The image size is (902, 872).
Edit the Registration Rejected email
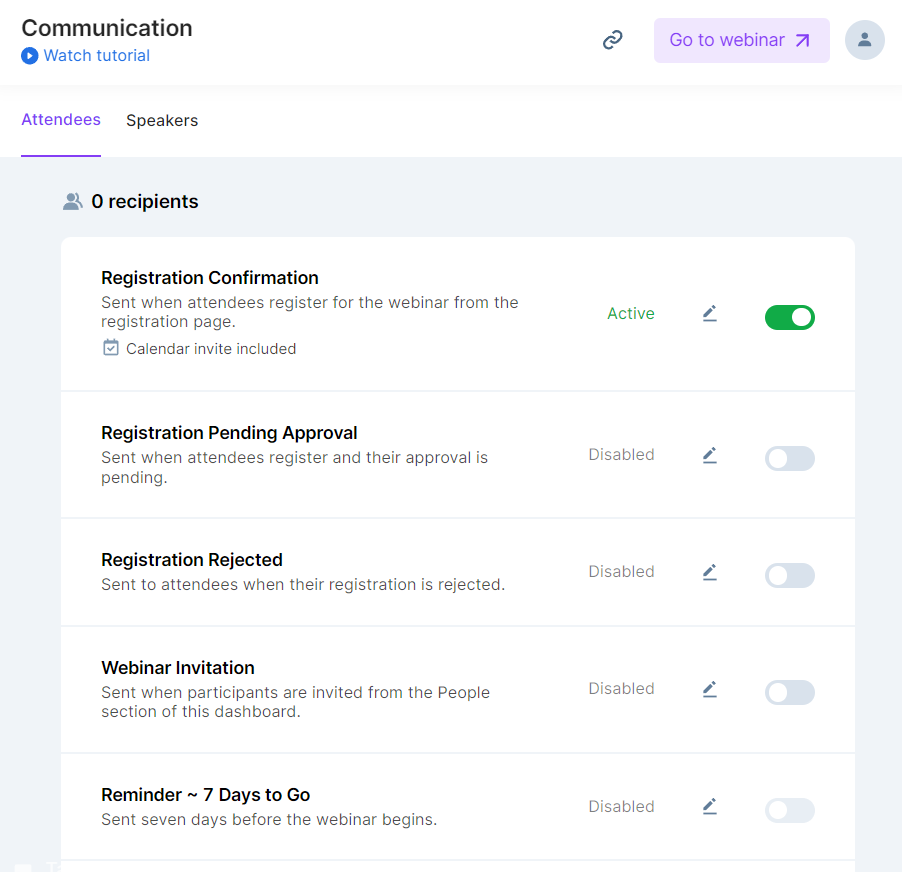pyautogui.click(x=710, y=572)
